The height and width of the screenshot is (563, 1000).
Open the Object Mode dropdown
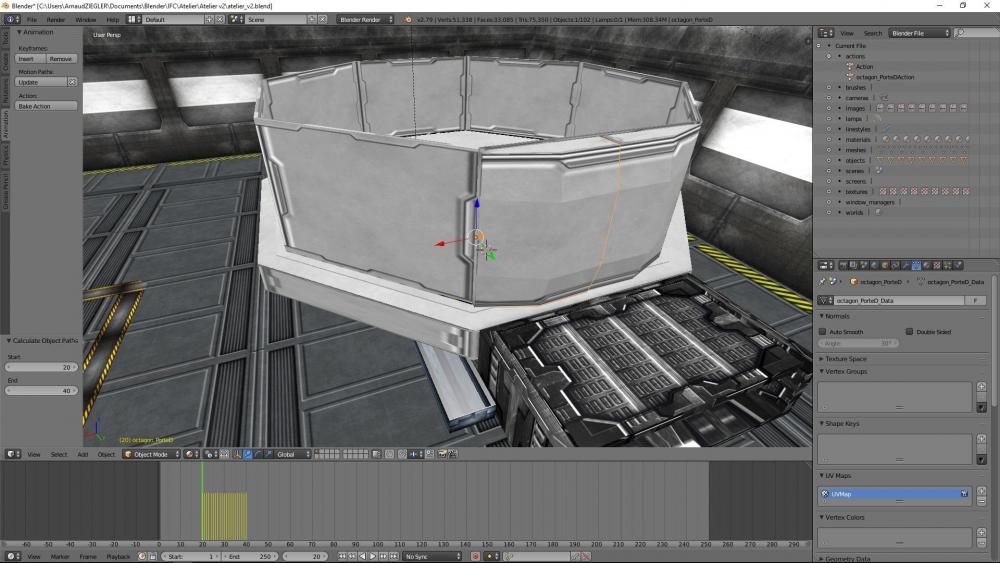pyautogui.click(x=150, y=454)
